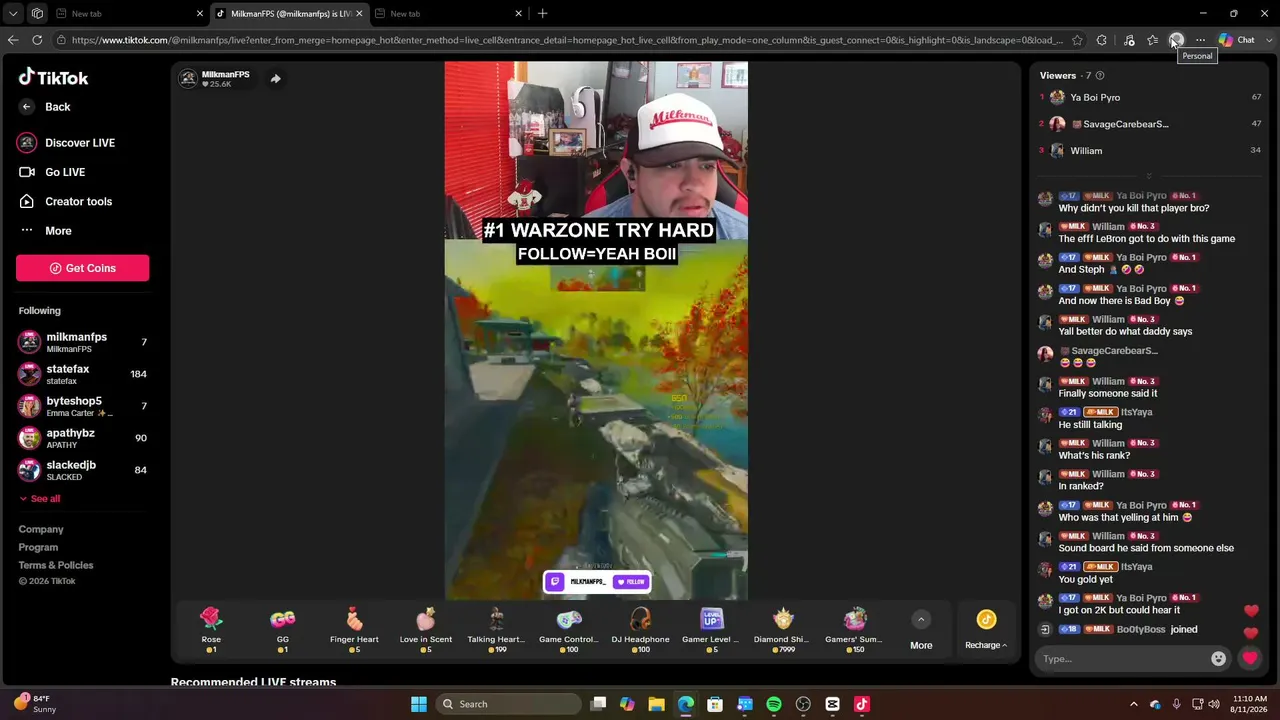The image size is (1280, 720).
Task: Open Windows Start menu
Action: coord(419,704)
